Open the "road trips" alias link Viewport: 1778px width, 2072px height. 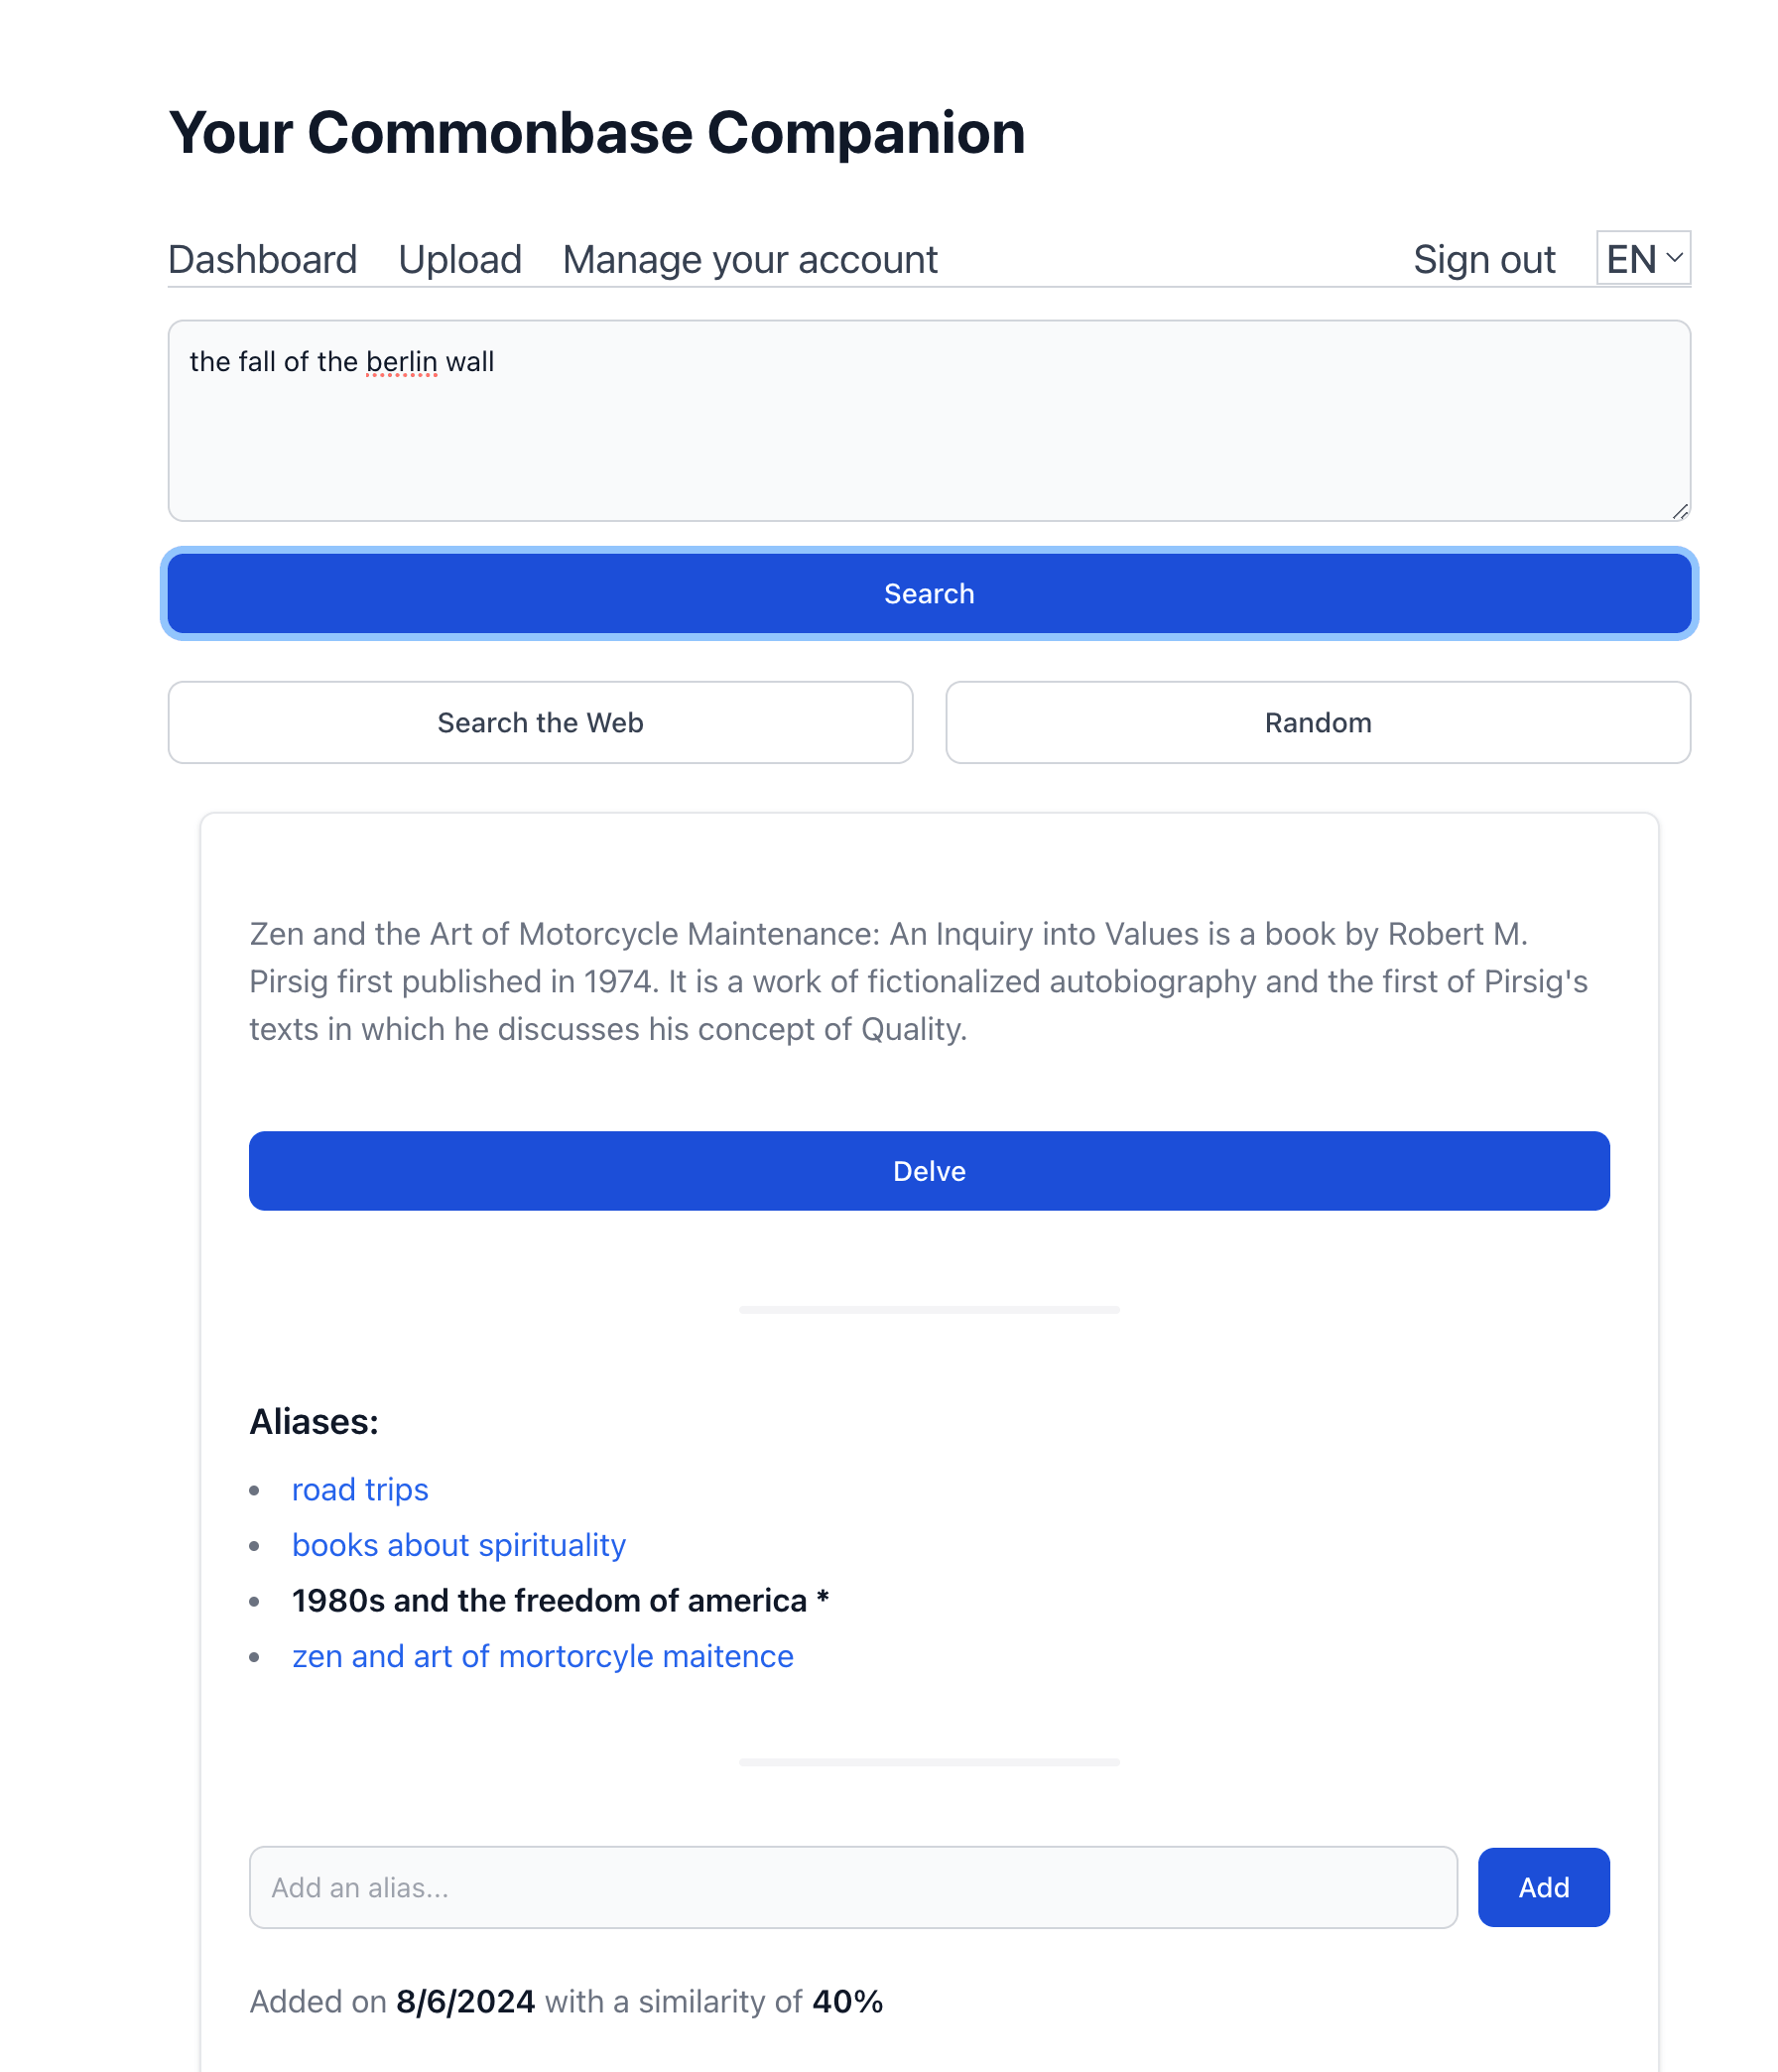360,1489
